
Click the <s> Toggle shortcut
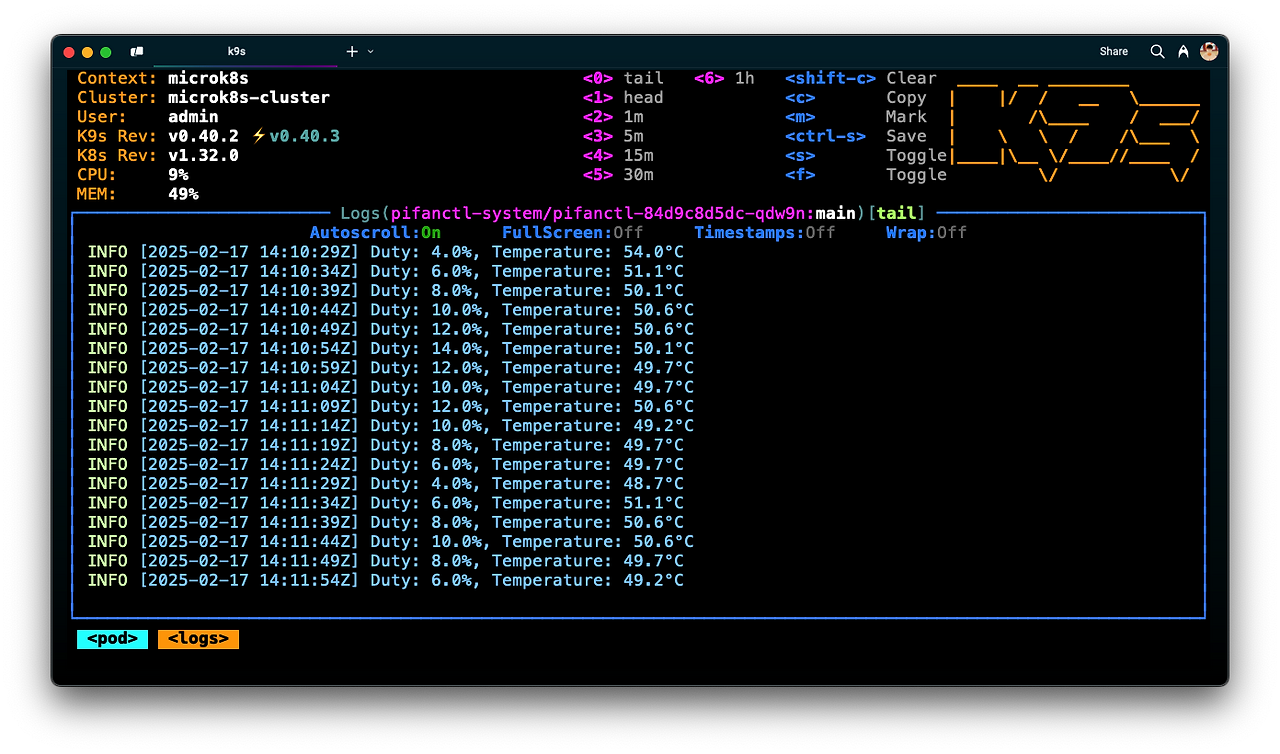tap(866, 155)
